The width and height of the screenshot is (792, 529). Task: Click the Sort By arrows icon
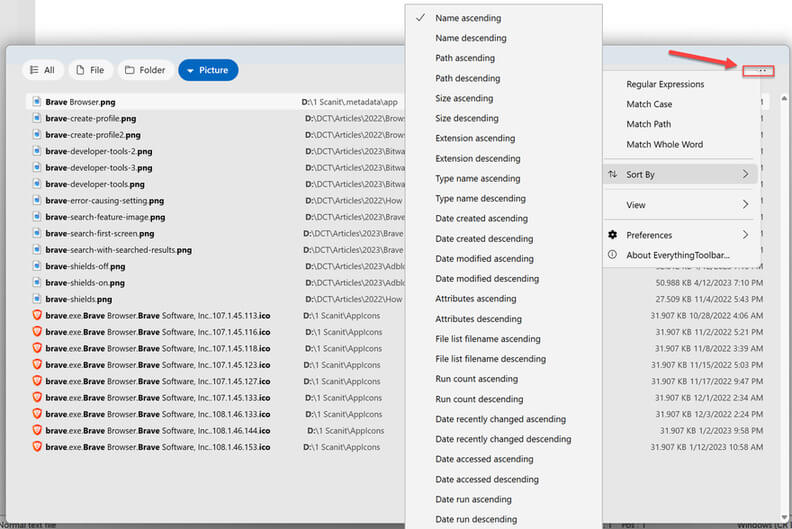point(613,174)
